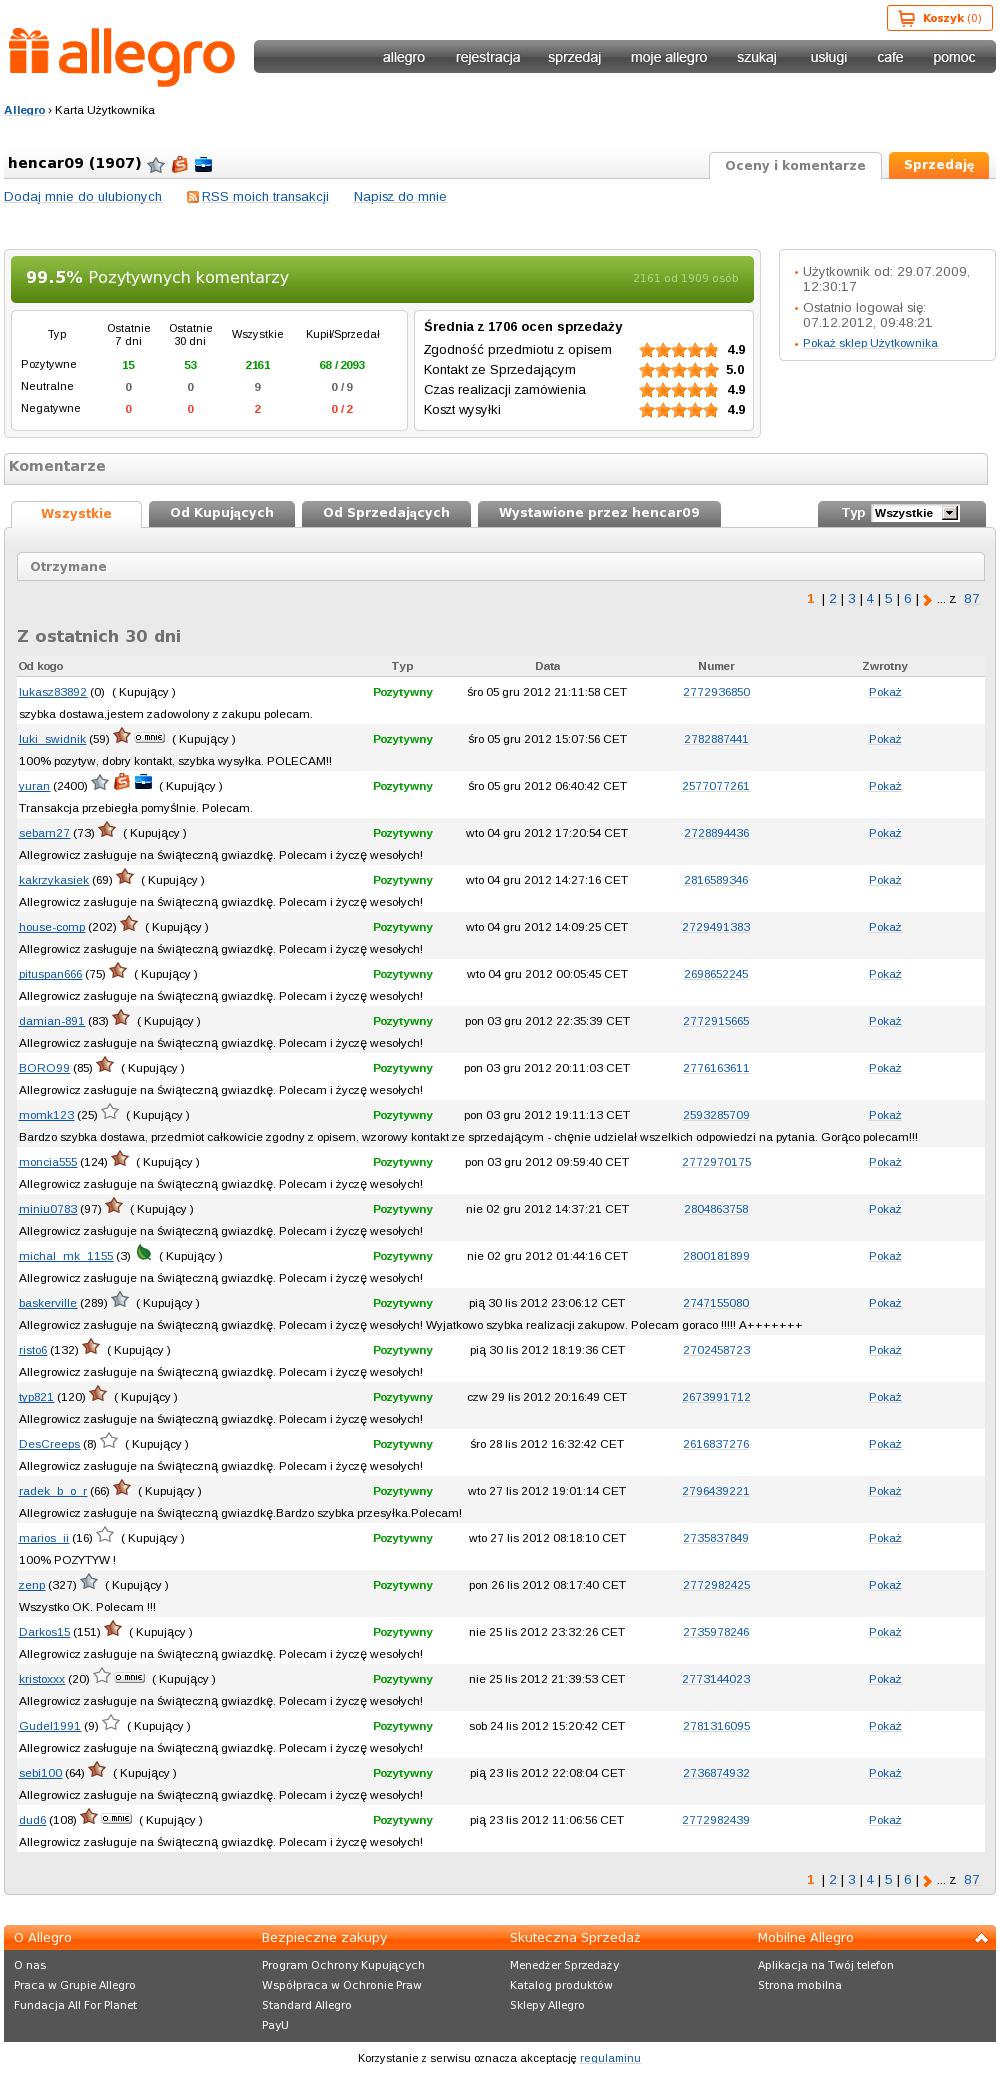Image resolution: width=1000 pixels, height=2078 pixels.
Task: Open the Sprzedaję tab
Action: pyautogui.click(x=939, y=165)
